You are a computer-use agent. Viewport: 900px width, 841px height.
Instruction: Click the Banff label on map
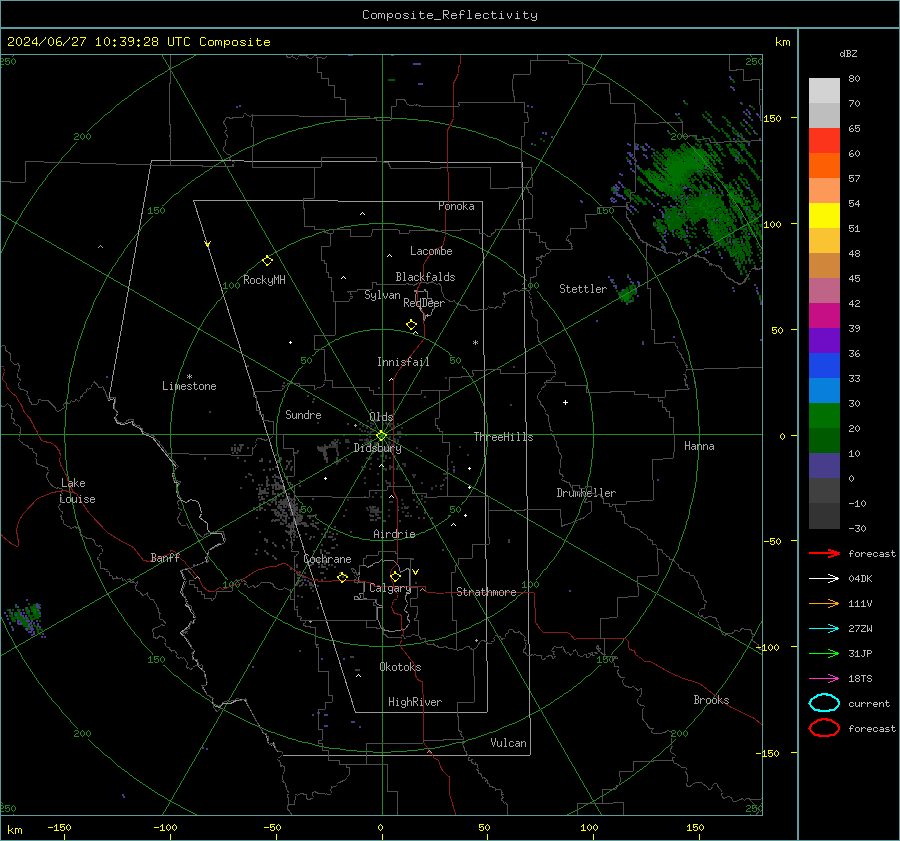[x=165, y=557]
